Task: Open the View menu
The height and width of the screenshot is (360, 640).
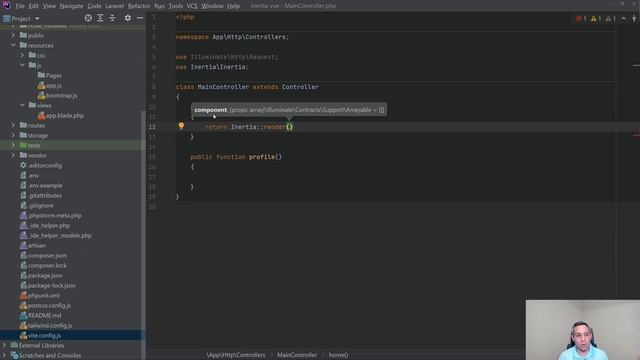Action: pyautogui.click(x=49, y=6)
